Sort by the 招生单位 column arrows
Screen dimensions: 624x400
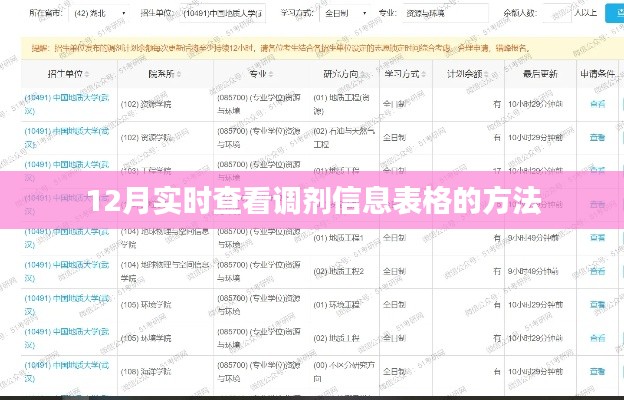pyautogui.click(x=87, y=74)
